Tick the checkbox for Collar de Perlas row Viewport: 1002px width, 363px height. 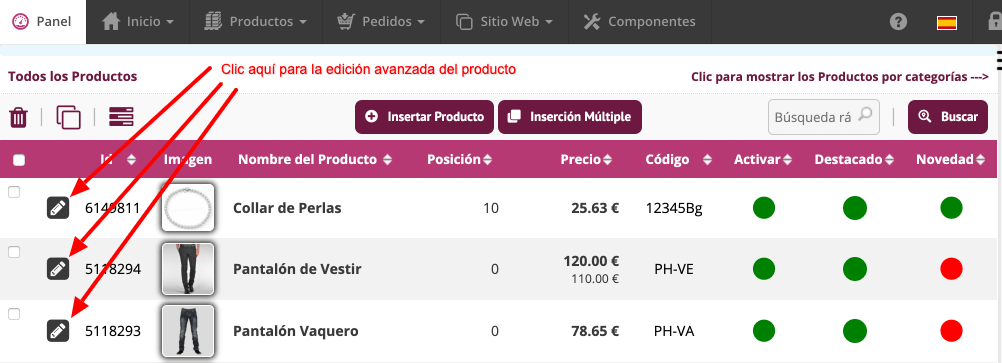tap(14, 191)
